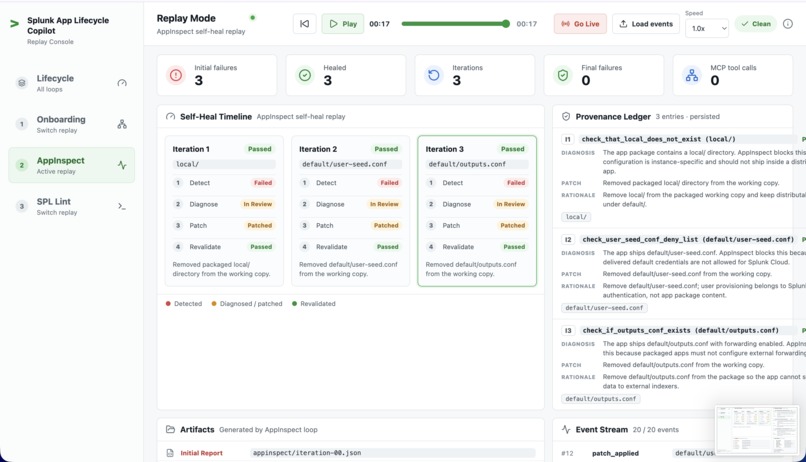Click the Go Live button

[x=580, y=24]
